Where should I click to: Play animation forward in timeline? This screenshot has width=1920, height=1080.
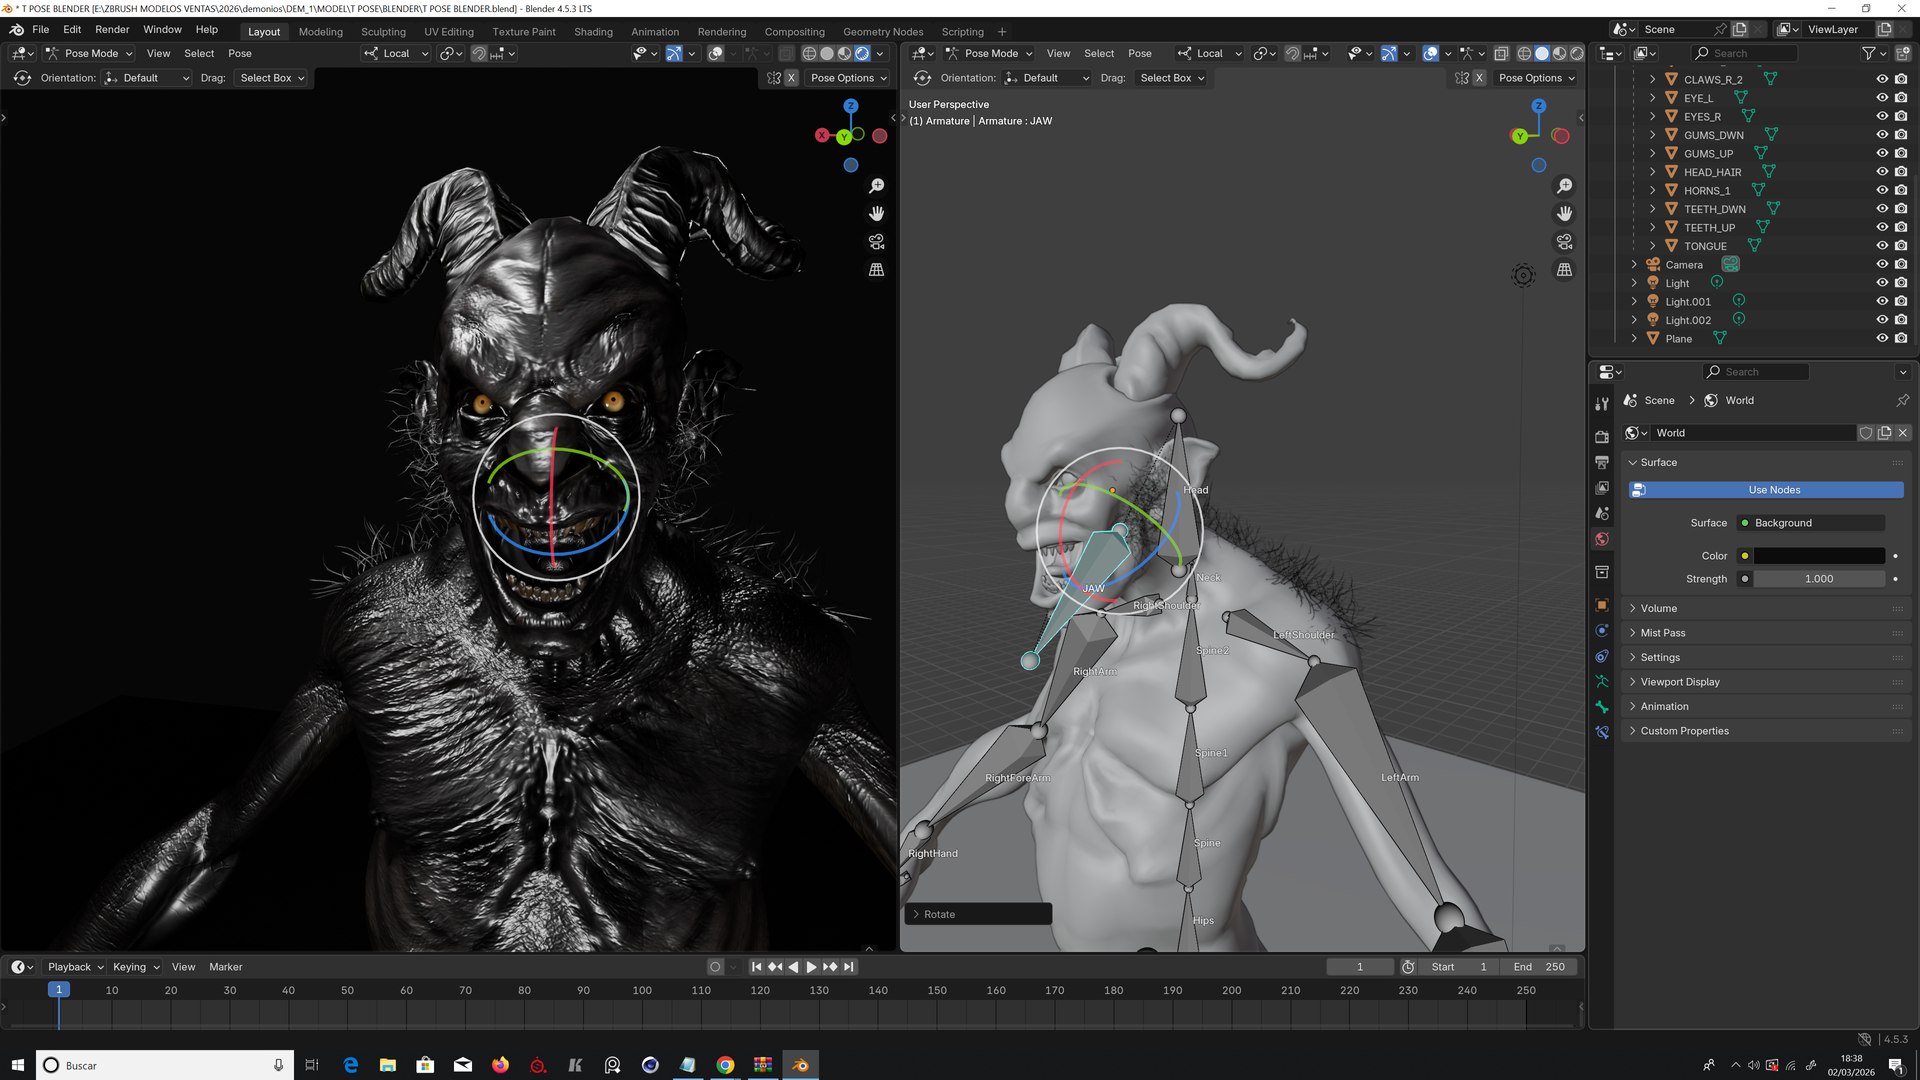(811, 967)
